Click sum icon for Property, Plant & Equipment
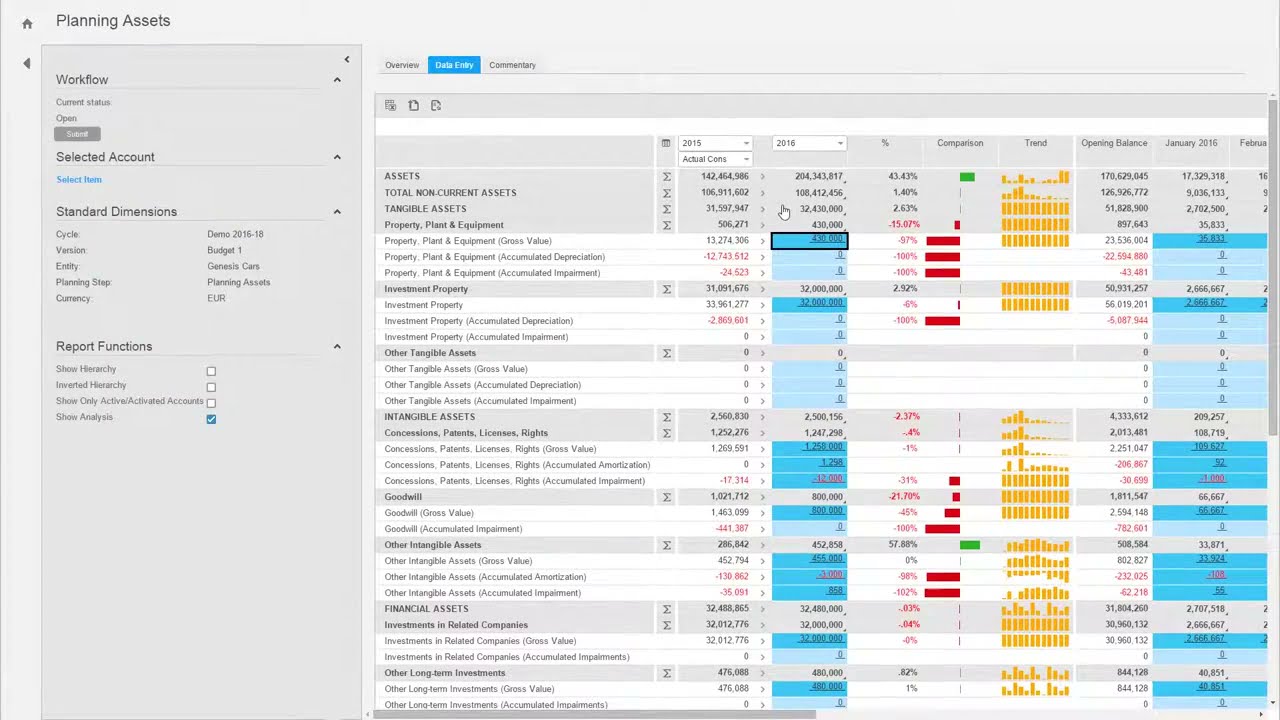Image resolution: width=1280 pixels, height=720 pixels. [x=667, y=225]
